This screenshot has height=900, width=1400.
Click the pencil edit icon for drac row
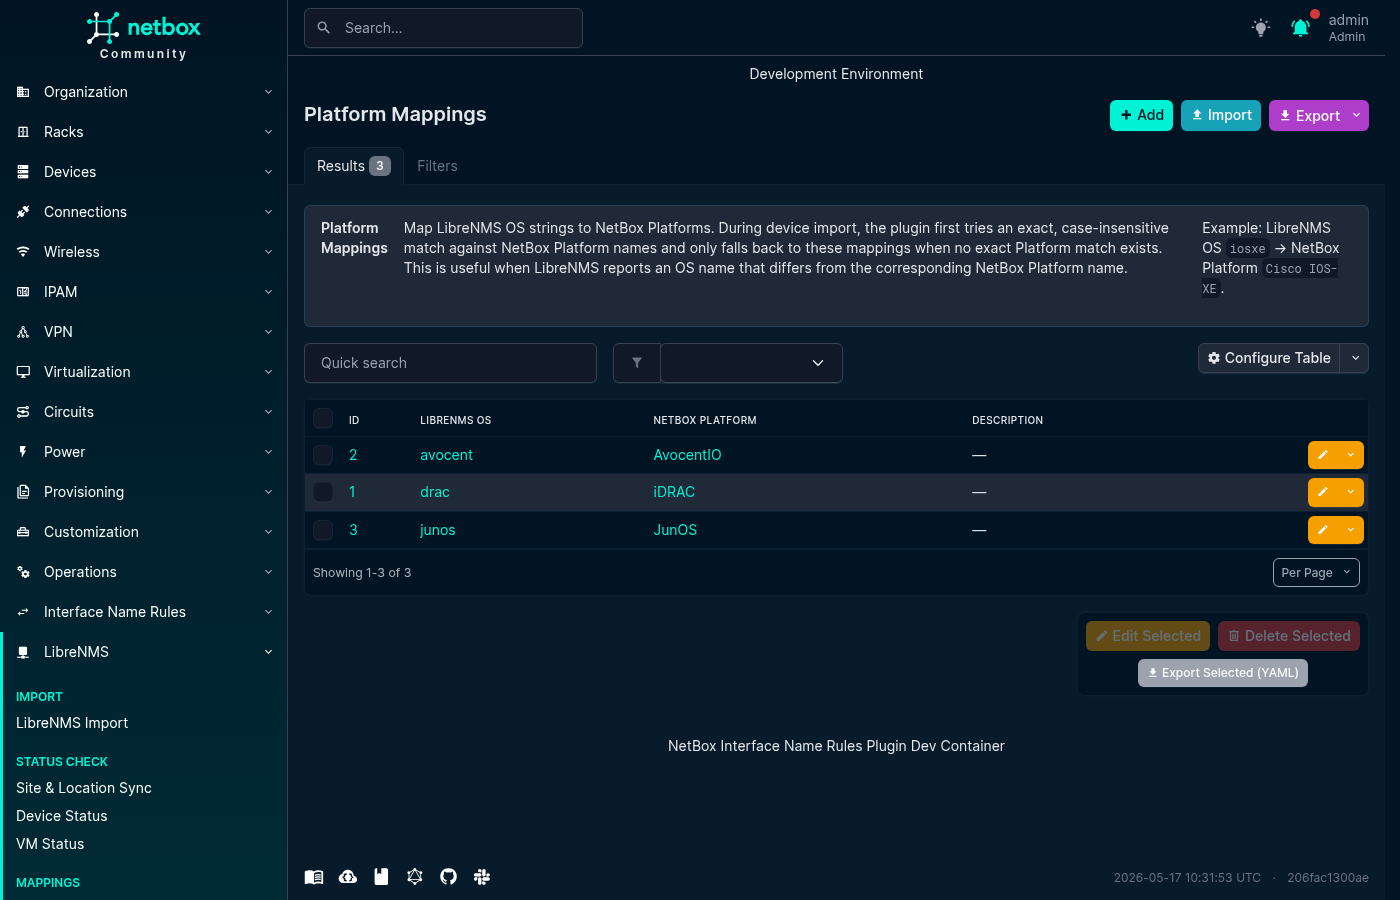click(x=1322, y=492)
